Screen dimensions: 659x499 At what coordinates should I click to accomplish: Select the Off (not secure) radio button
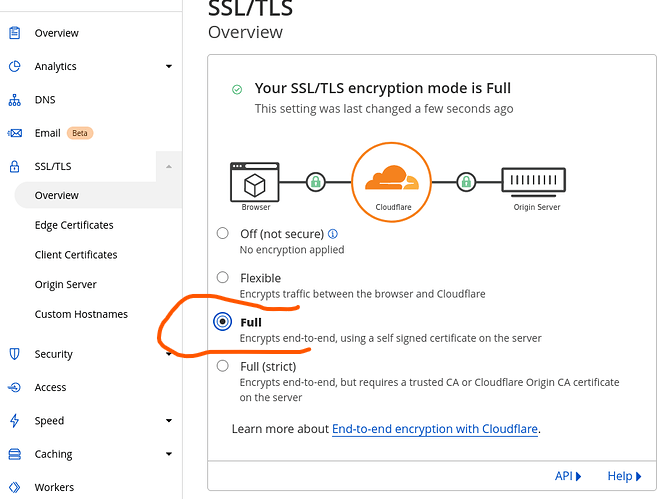click(223, 234)
